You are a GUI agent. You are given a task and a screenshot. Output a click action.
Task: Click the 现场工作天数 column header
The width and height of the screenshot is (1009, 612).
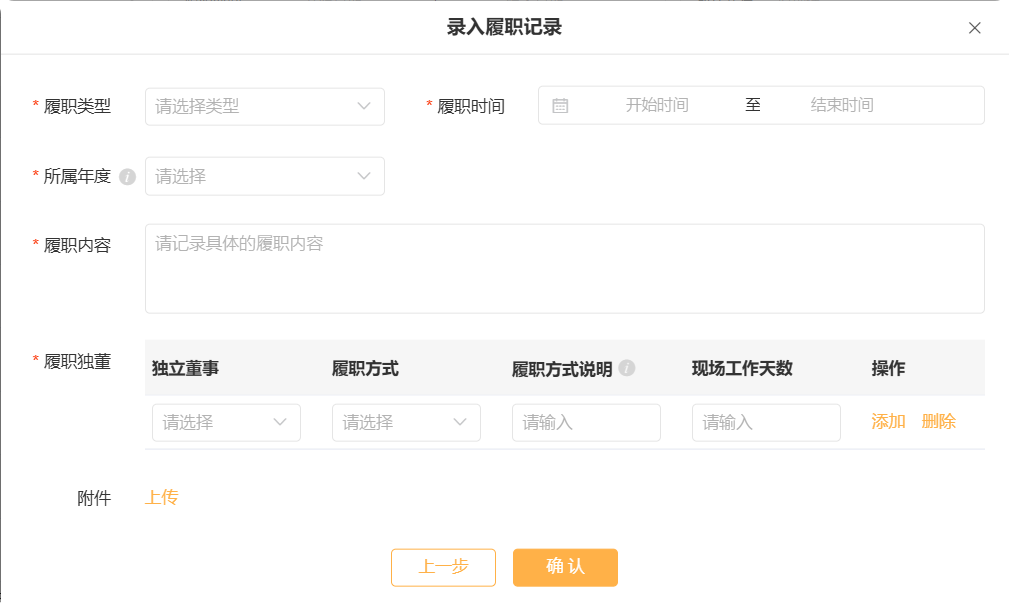tap(742, 368)
